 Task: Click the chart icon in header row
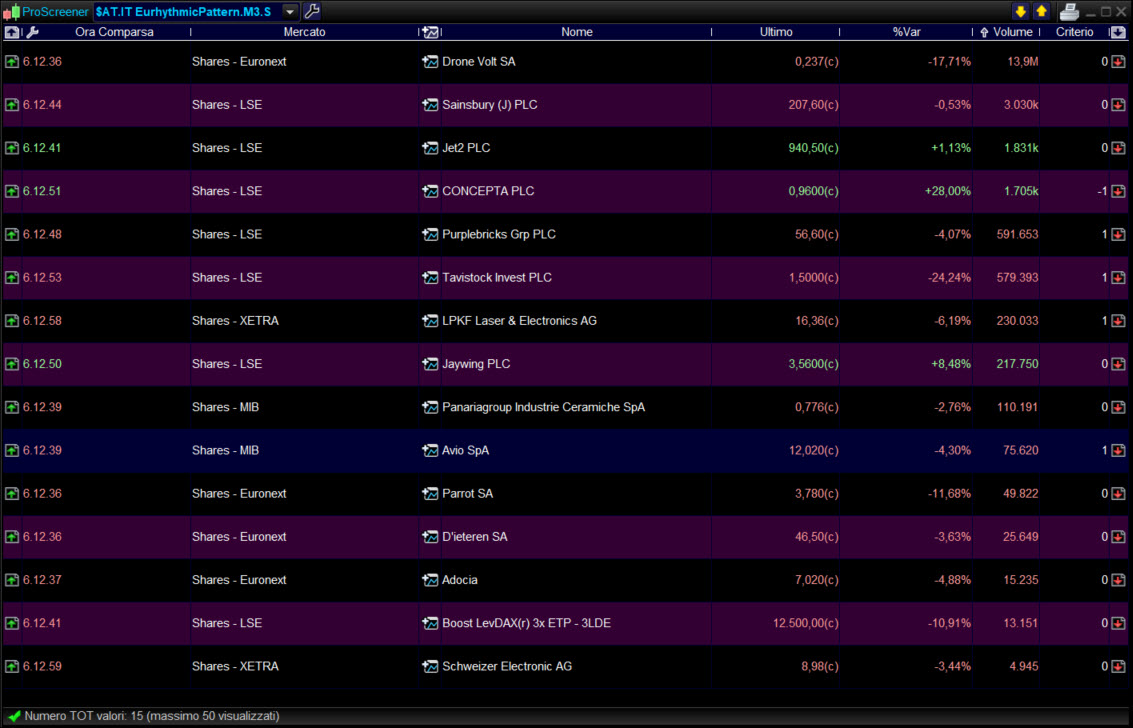[x=431, y=32]
